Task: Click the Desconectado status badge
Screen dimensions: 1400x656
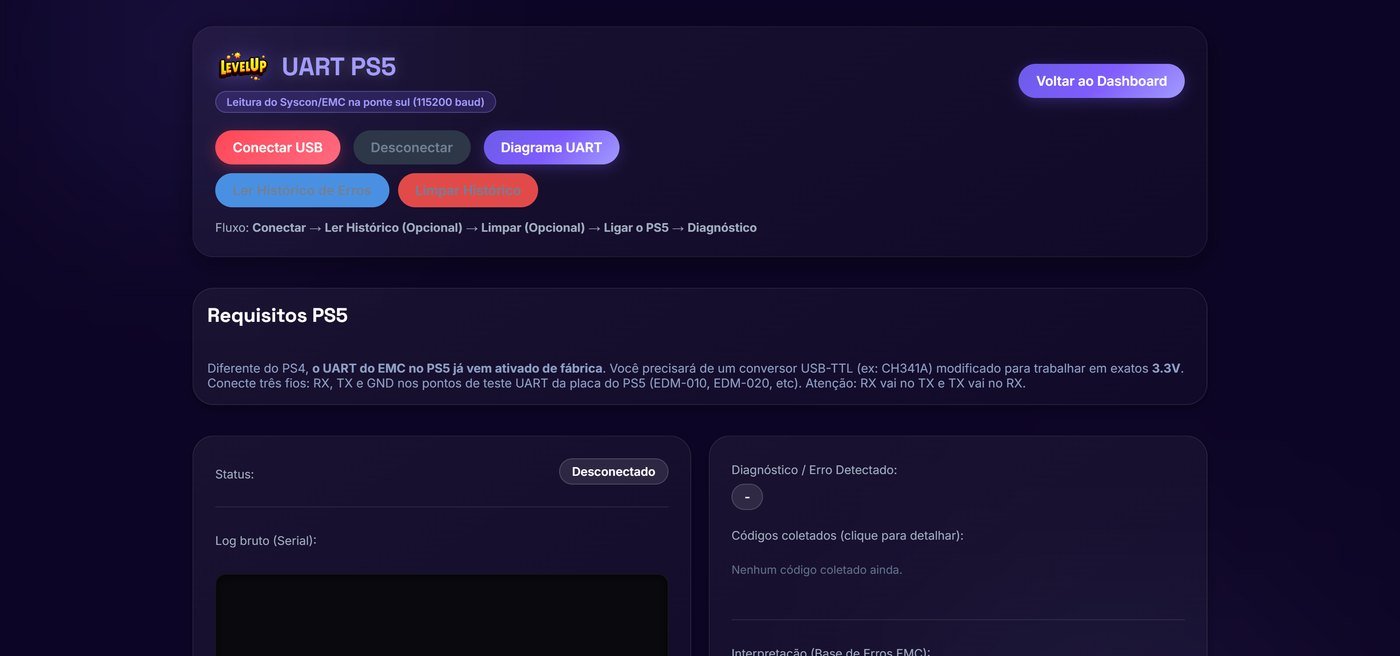Action: (x=613, y=471)
